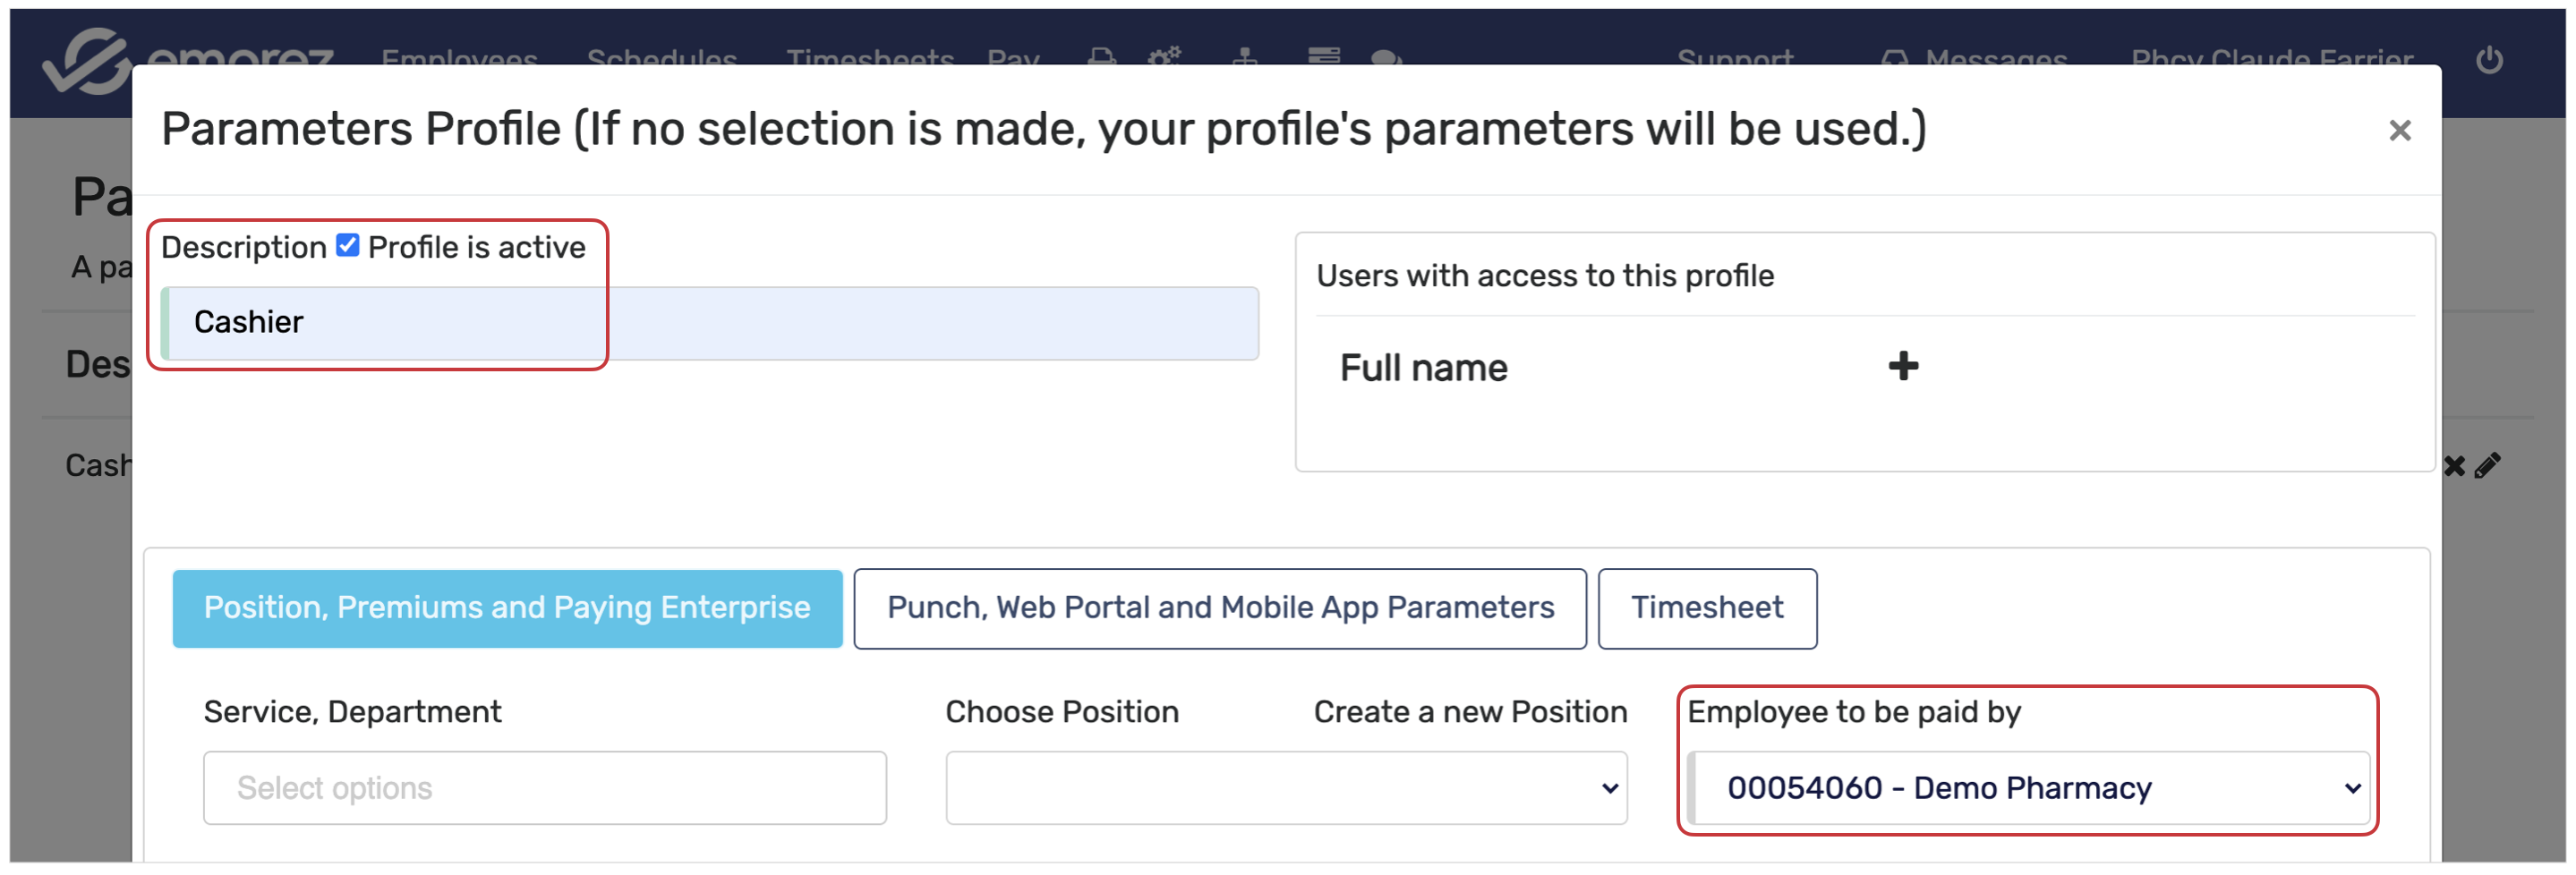
Task: Click the delete X icon beside the pencil
Action: coord(2454,465)
